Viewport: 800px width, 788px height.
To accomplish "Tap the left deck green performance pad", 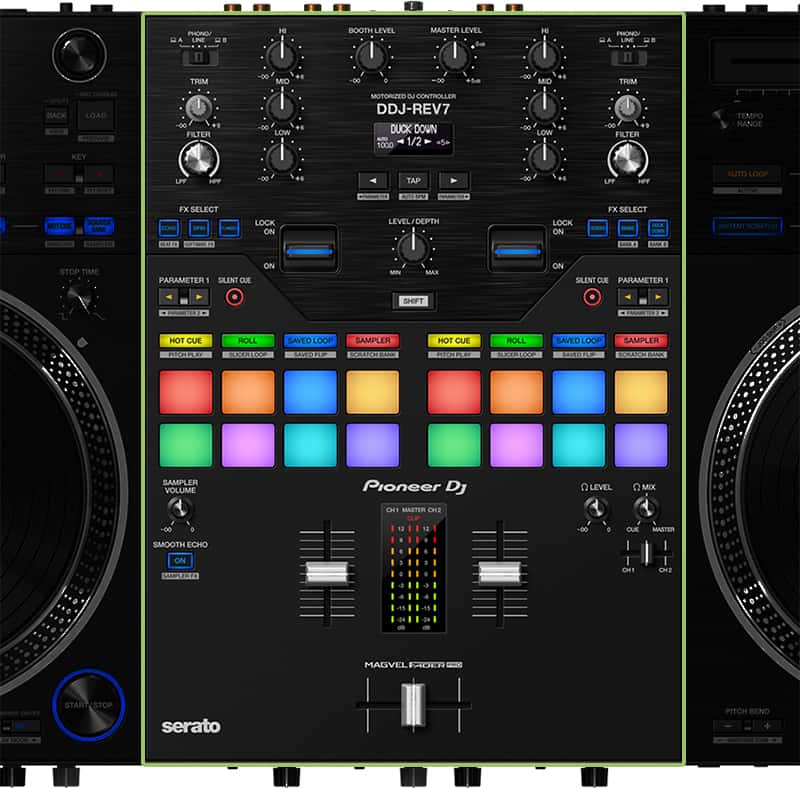I will [186, 445].
